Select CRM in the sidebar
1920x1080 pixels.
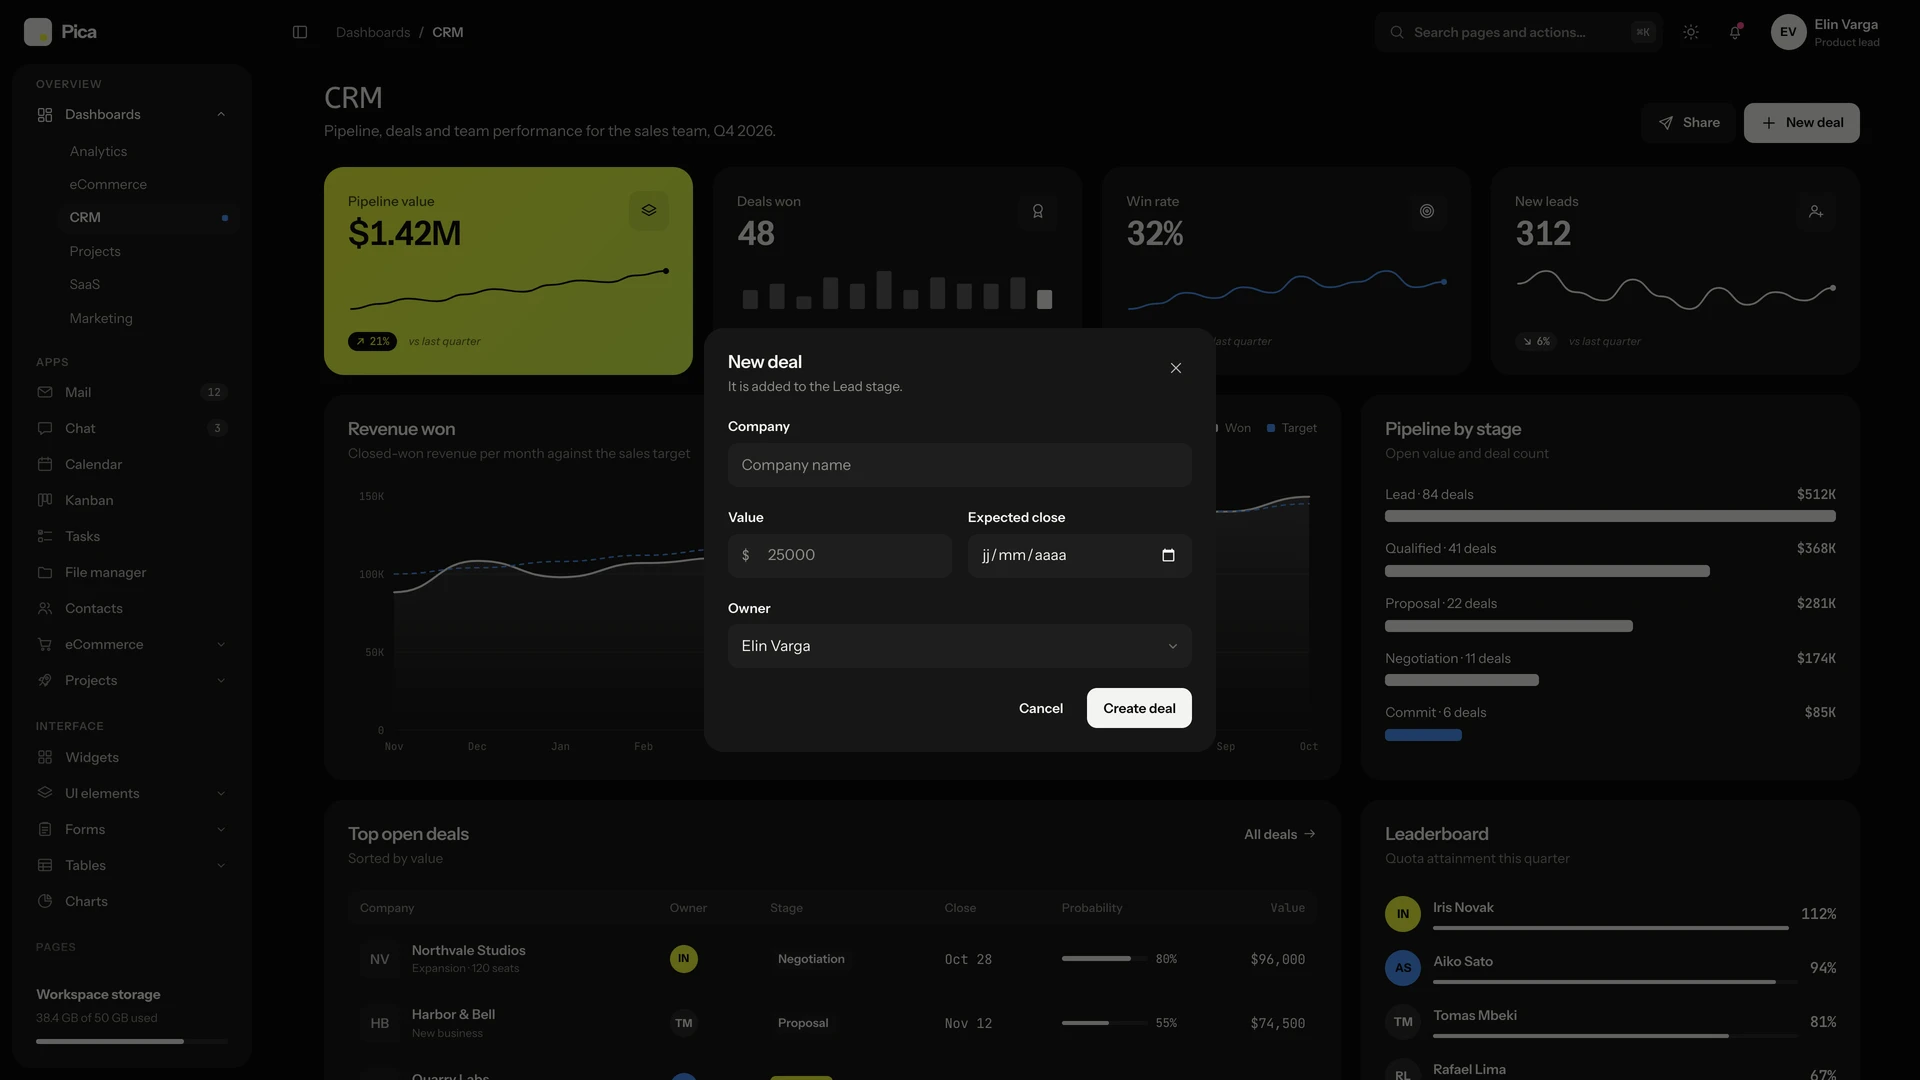[148, 217]
